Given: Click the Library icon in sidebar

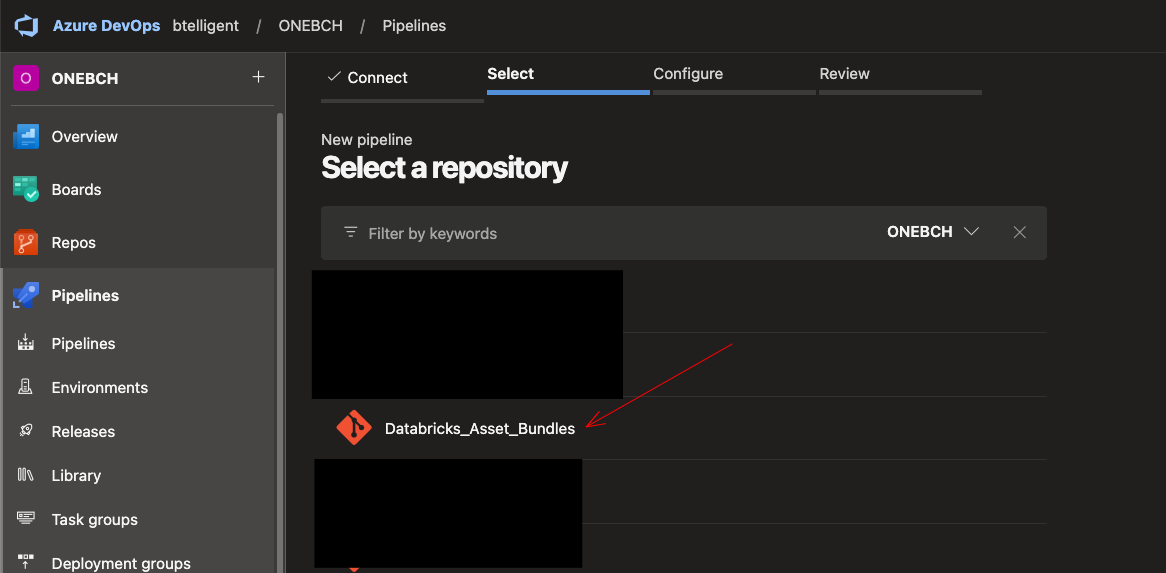Looking at the screenshot, I should click(x=26, y=476).
